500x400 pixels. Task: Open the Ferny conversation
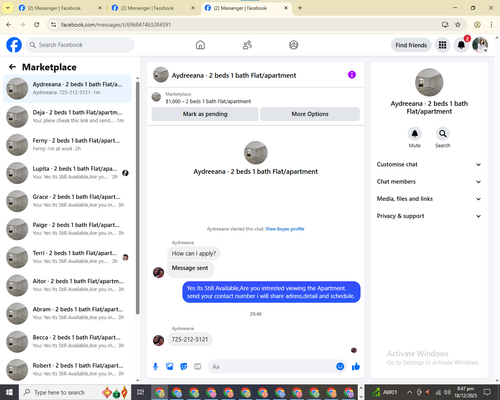click(x=67, y=145)
